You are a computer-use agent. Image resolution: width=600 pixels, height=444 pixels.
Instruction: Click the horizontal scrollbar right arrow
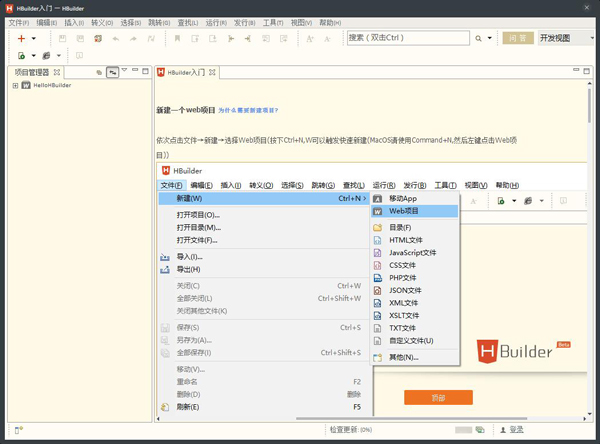click(x=584, y=419)
